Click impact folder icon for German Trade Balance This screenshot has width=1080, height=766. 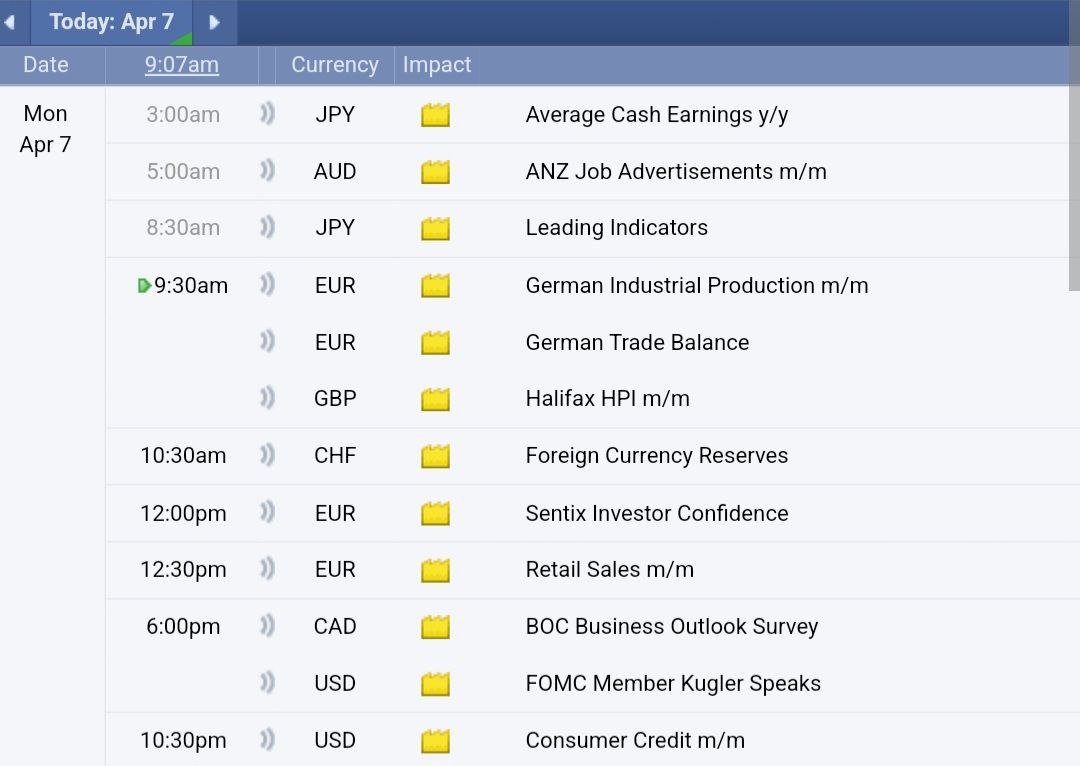pos(435,343)
